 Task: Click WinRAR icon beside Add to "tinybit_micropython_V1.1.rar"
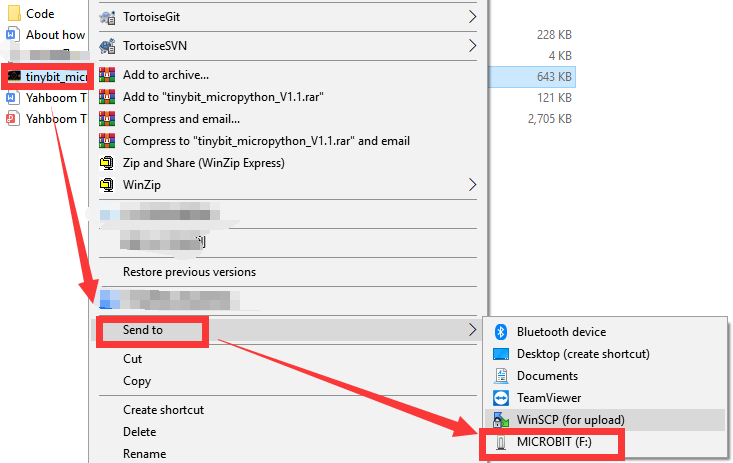click(x=107, y=97)
